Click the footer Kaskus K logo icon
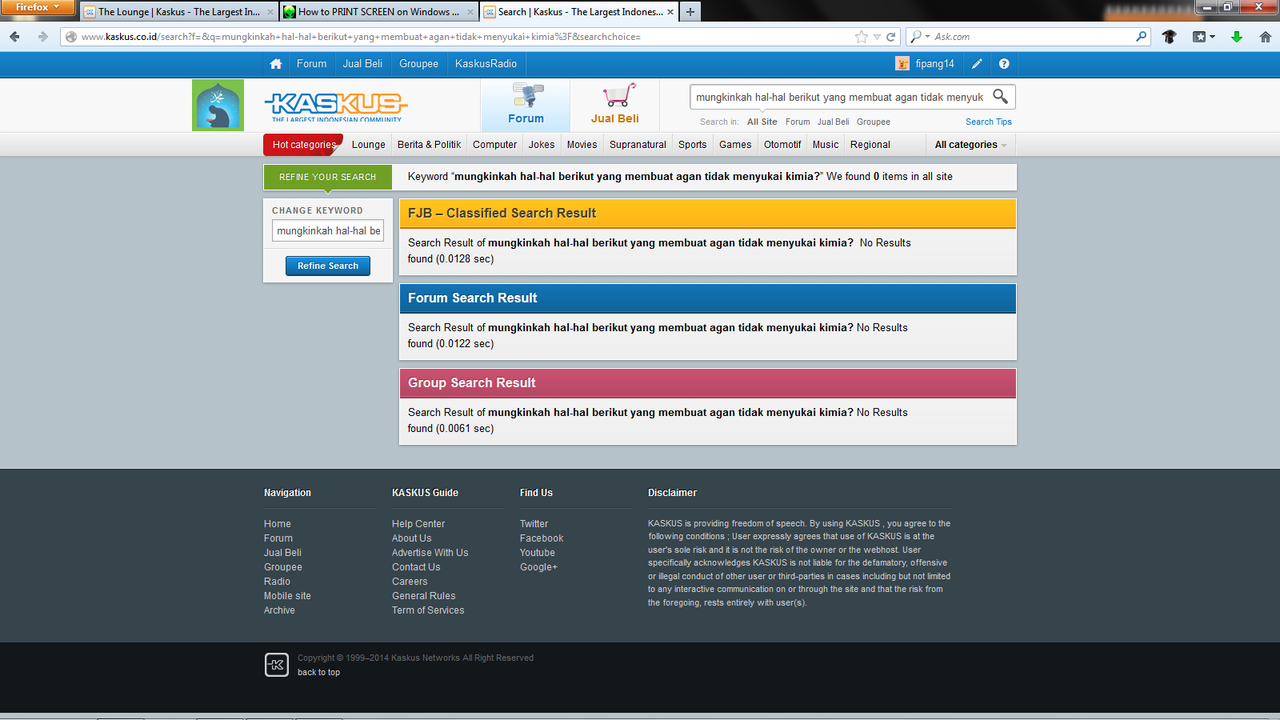1280x720 pixels. [277, 665]
